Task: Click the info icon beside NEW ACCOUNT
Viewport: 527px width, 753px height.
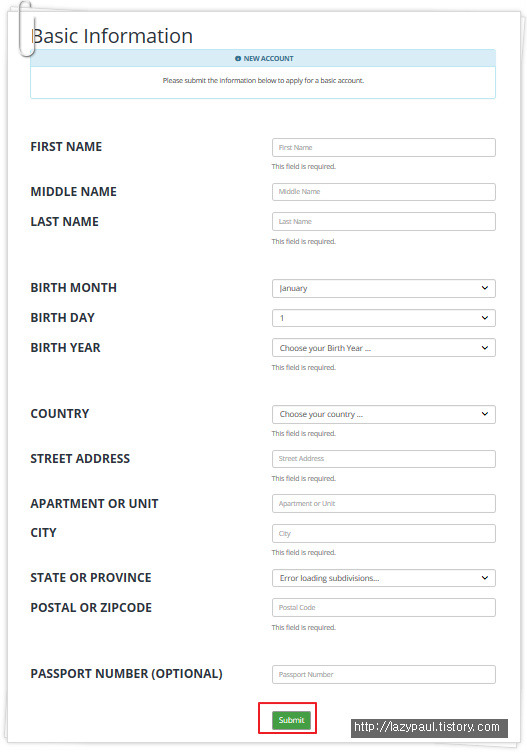Action: click(x=238, y=59)
